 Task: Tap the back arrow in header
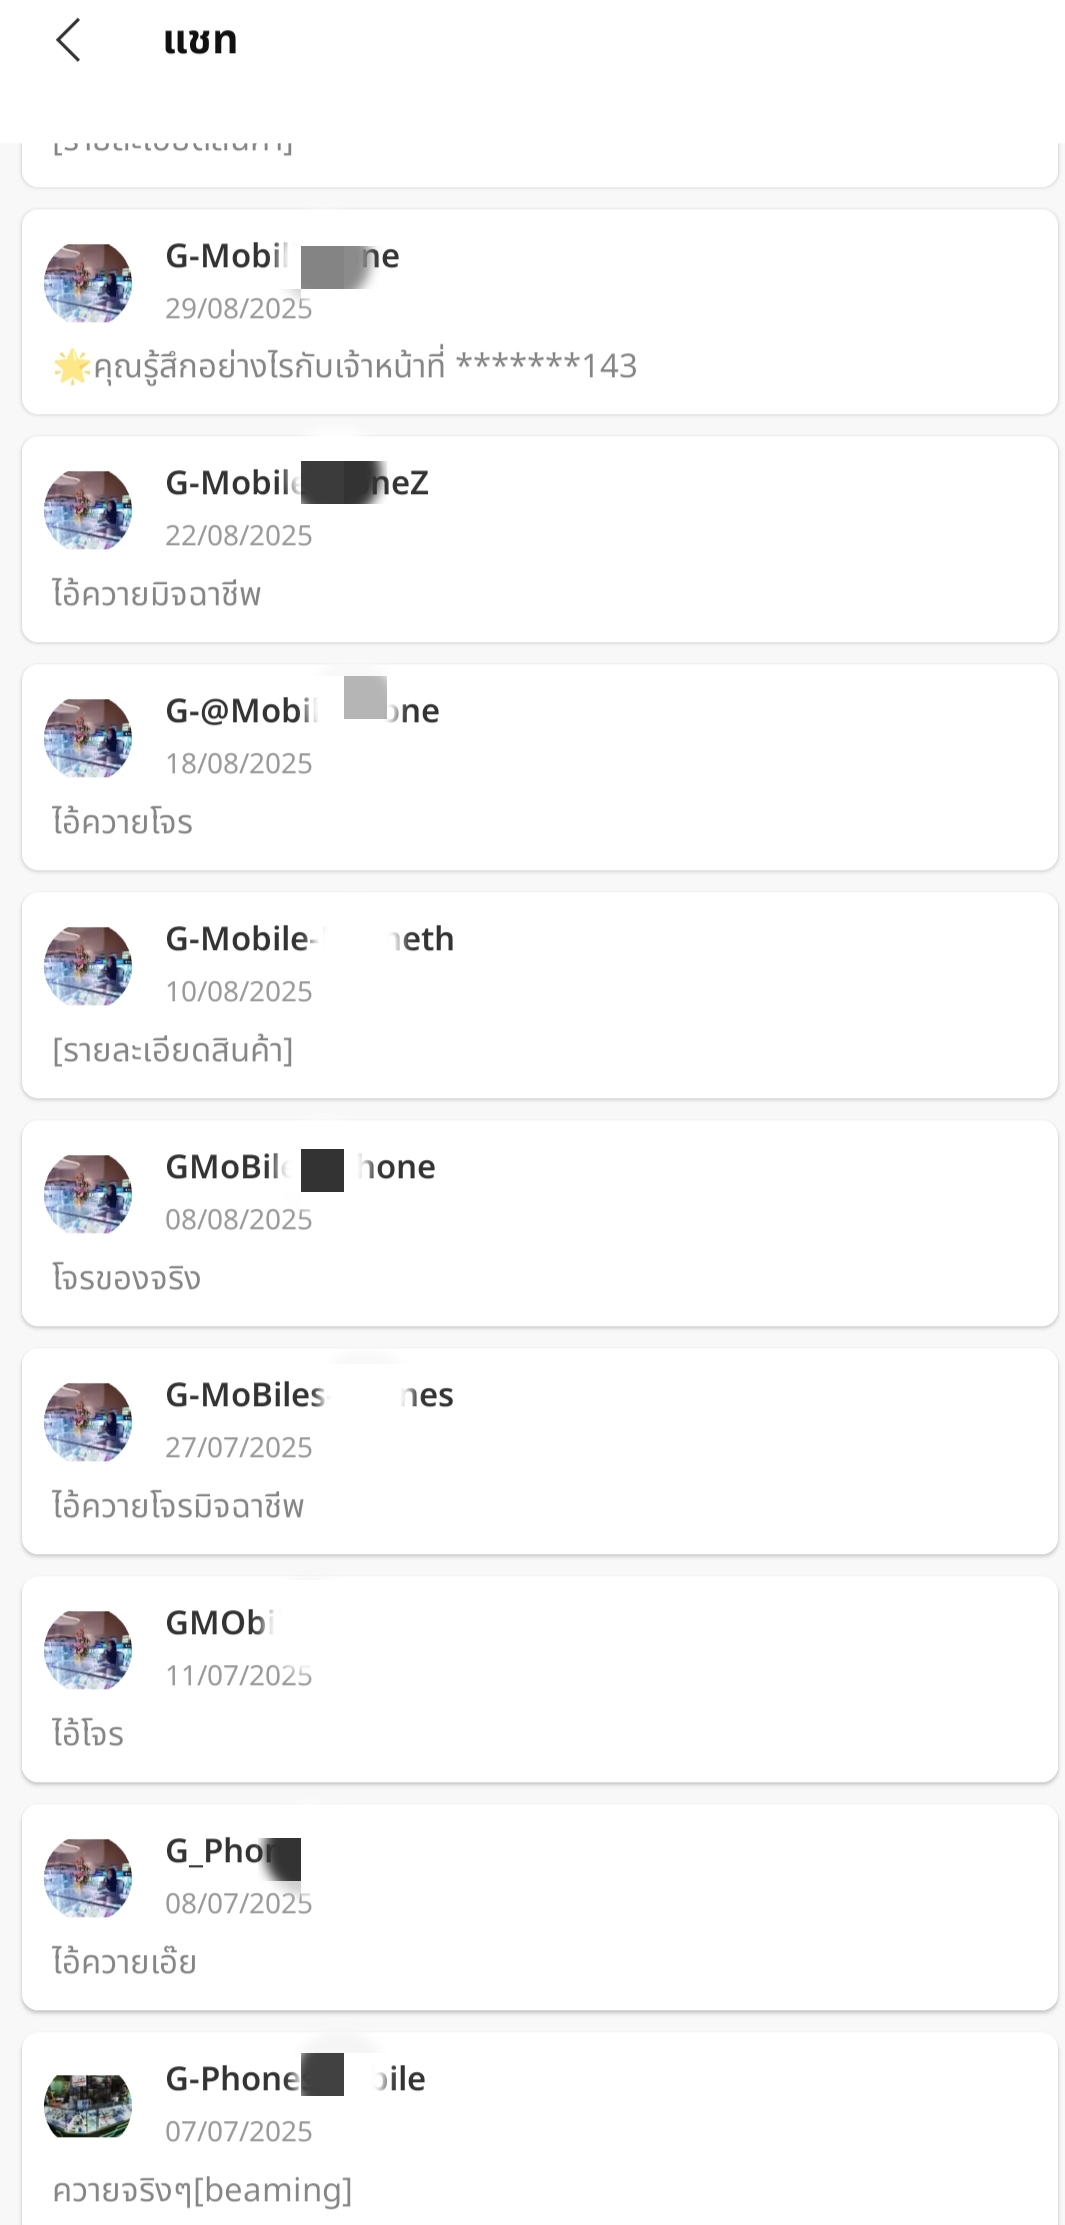pyautogui.click(x=68, y=41)
